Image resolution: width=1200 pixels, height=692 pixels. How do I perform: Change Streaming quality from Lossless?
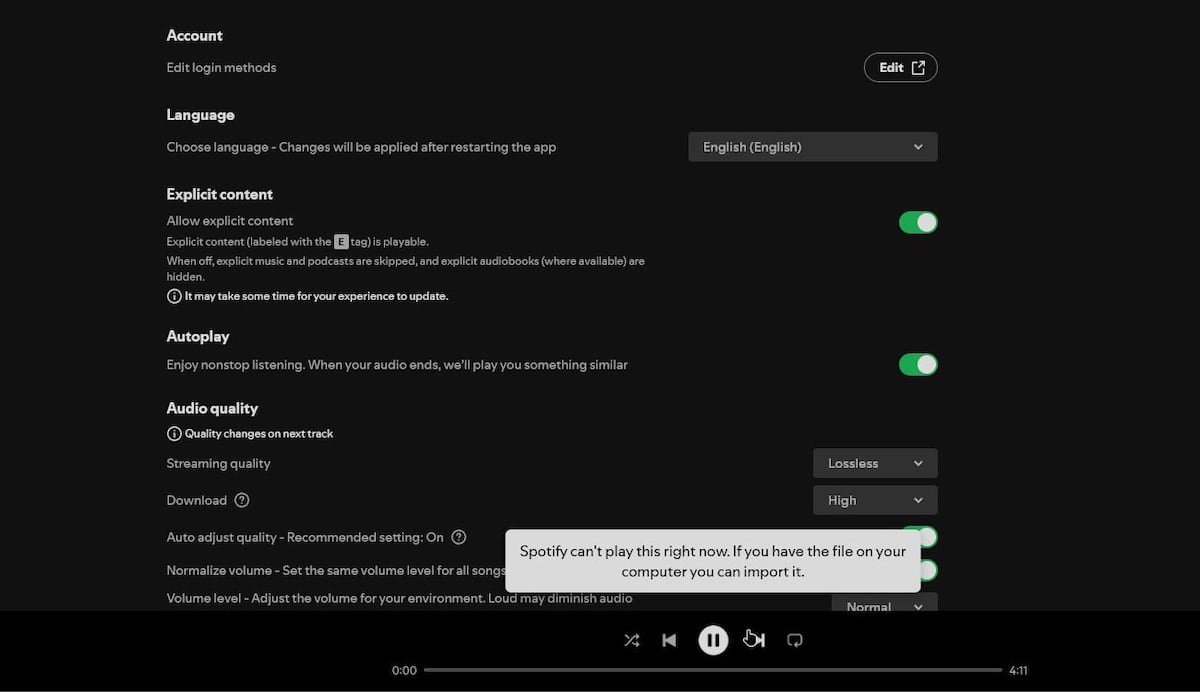click(874, 463)
